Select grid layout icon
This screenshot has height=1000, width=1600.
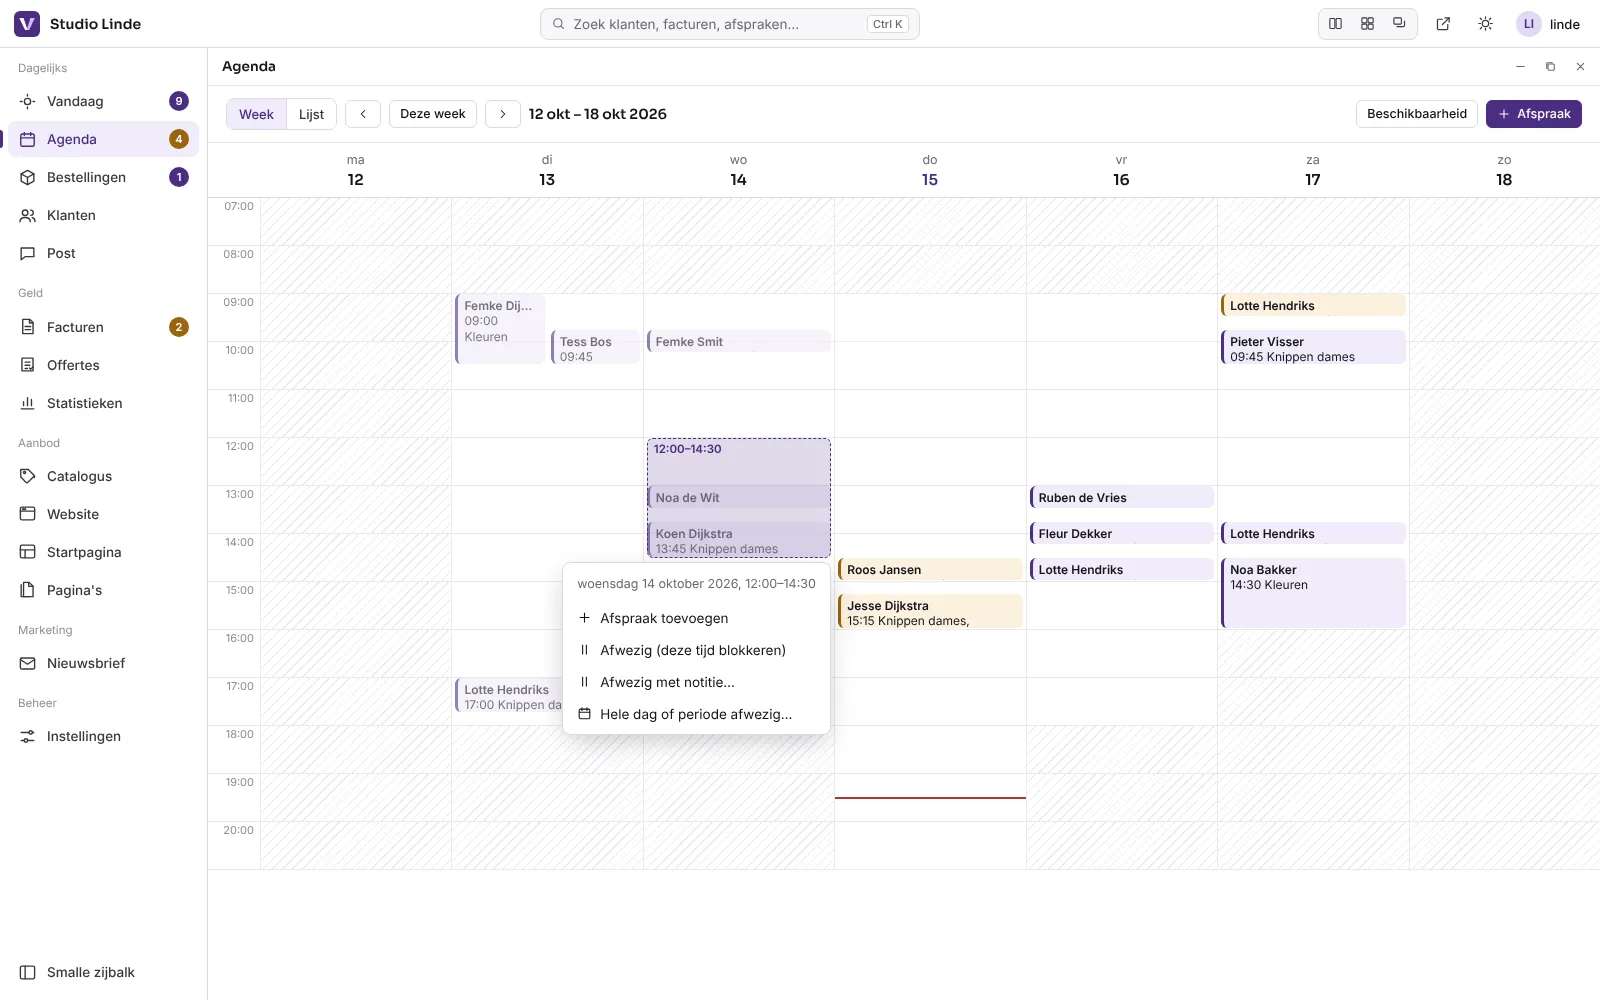point(1367,24)
